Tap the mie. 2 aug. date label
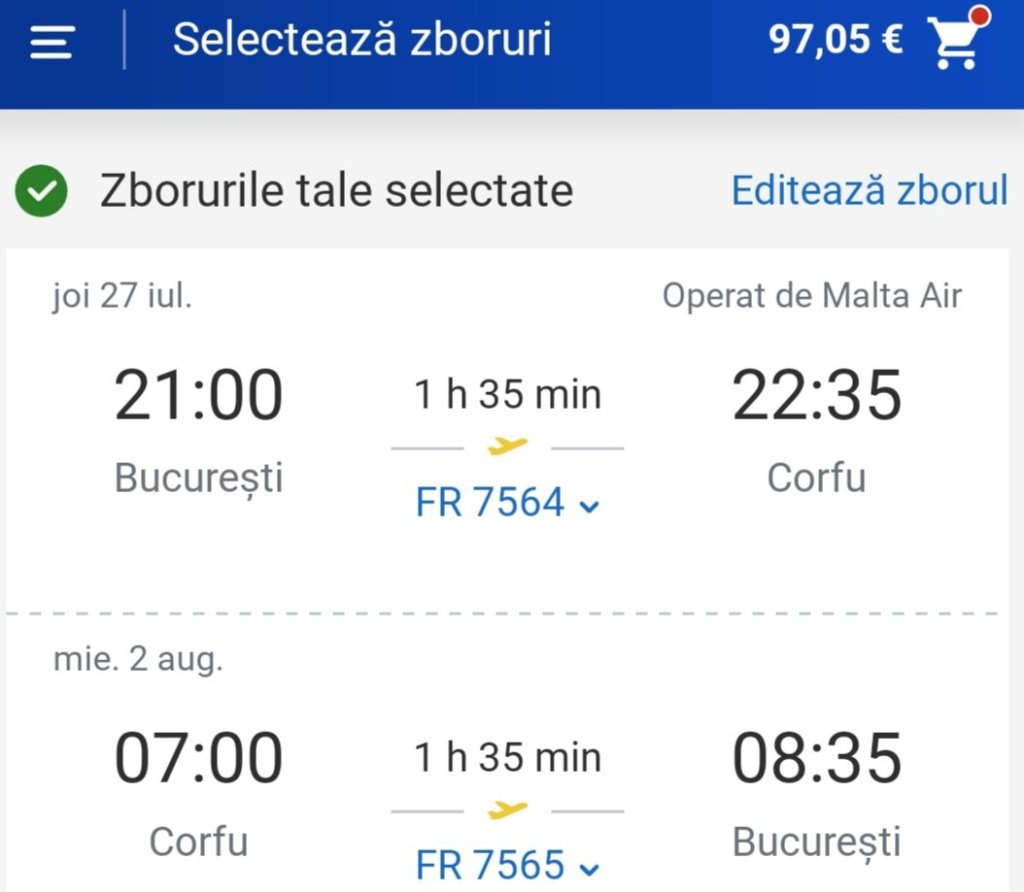Image resolution: width=1024 pixels, height=892 pixels. [138, 661]
